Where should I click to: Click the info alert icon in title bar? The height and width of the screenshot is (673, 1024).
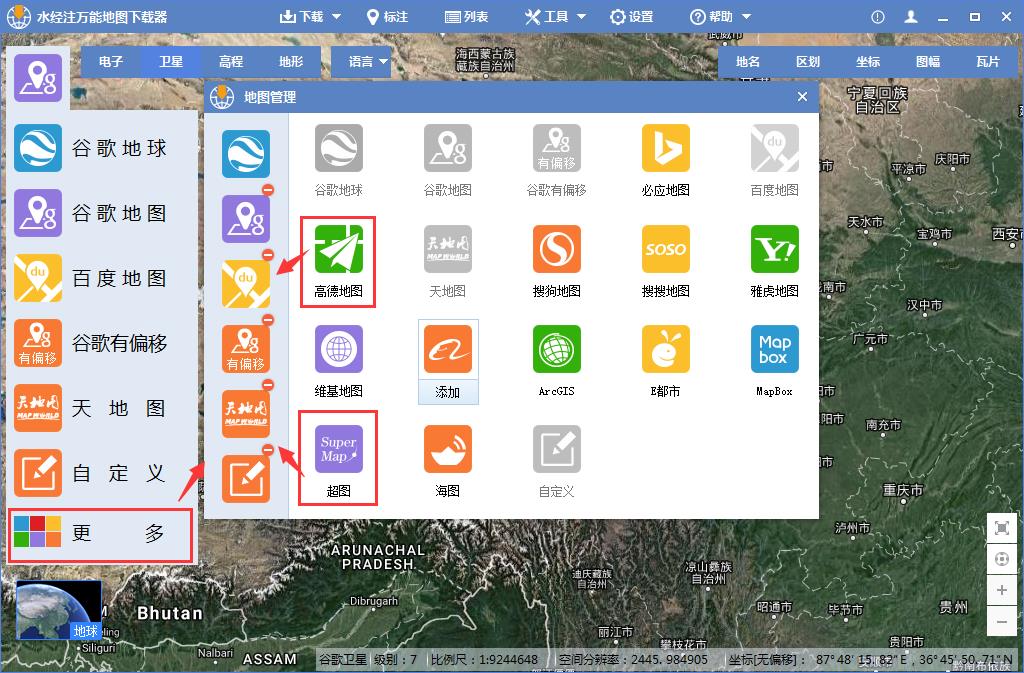pyautogui.click(x=878, y=17)
